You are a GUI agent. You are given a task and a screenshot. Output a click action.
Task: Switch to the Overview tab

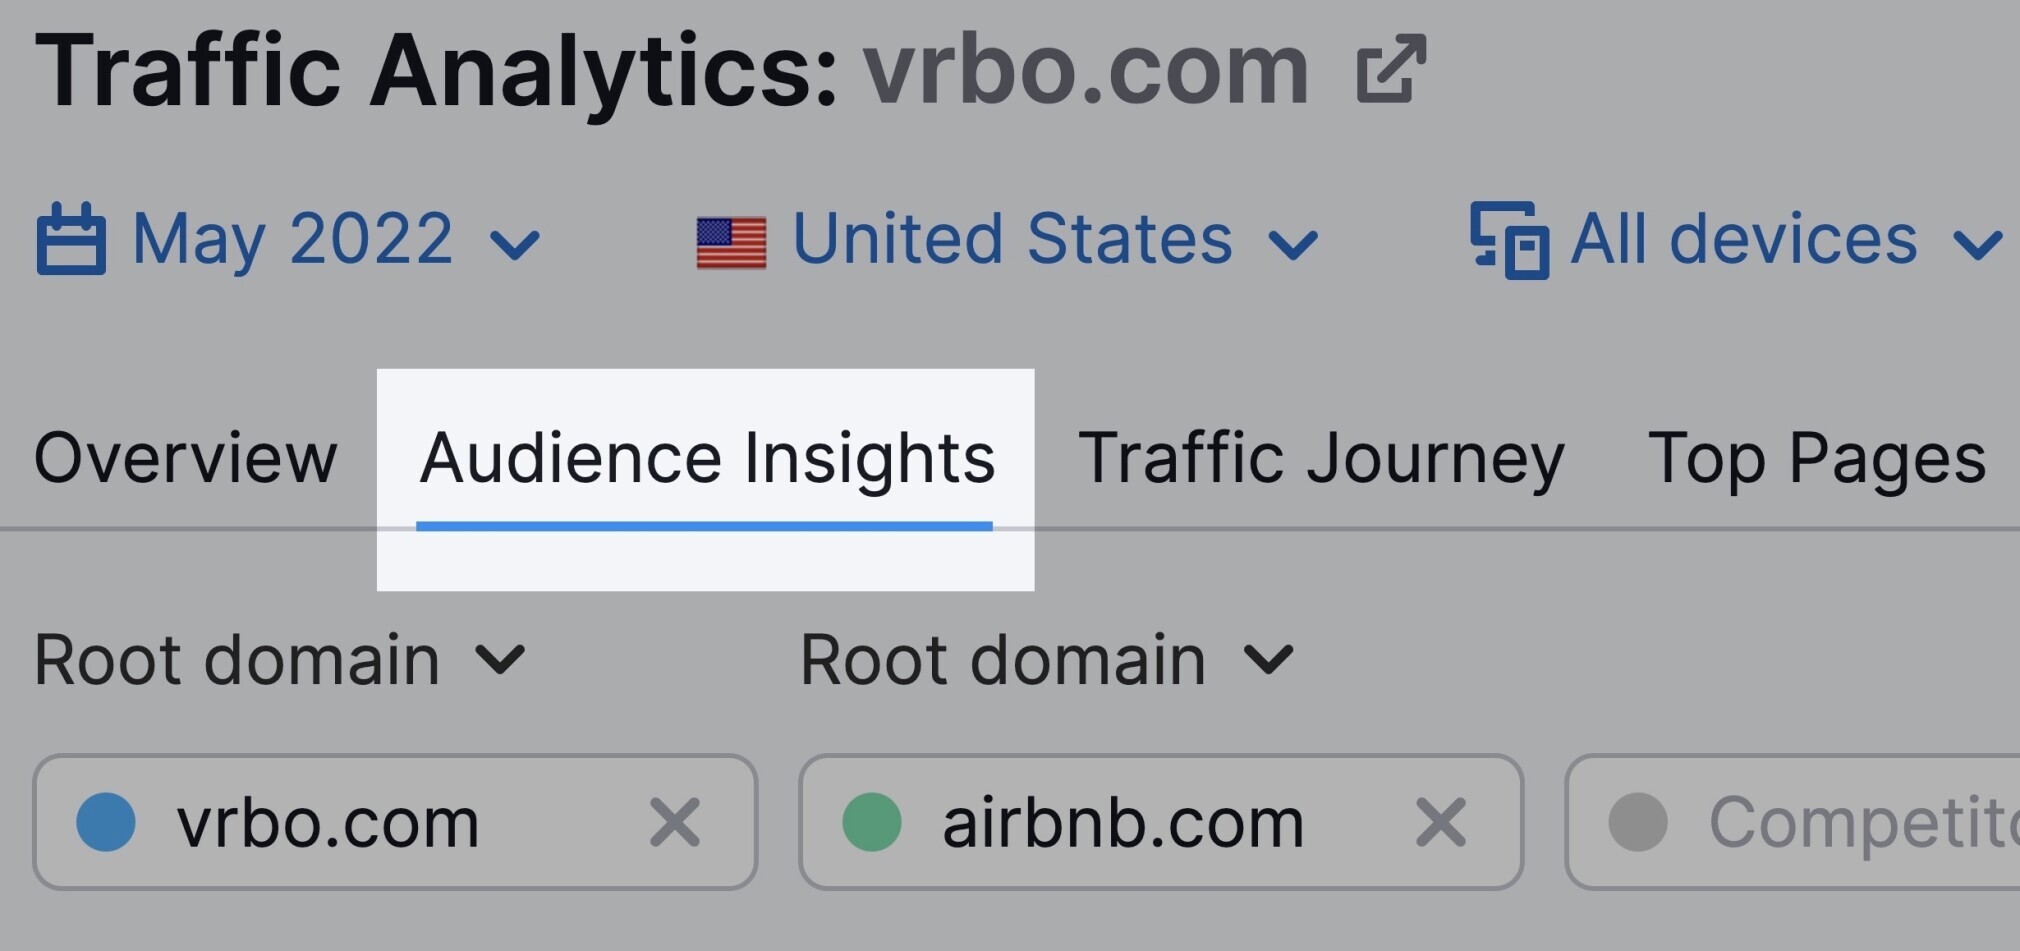[186, 458]
